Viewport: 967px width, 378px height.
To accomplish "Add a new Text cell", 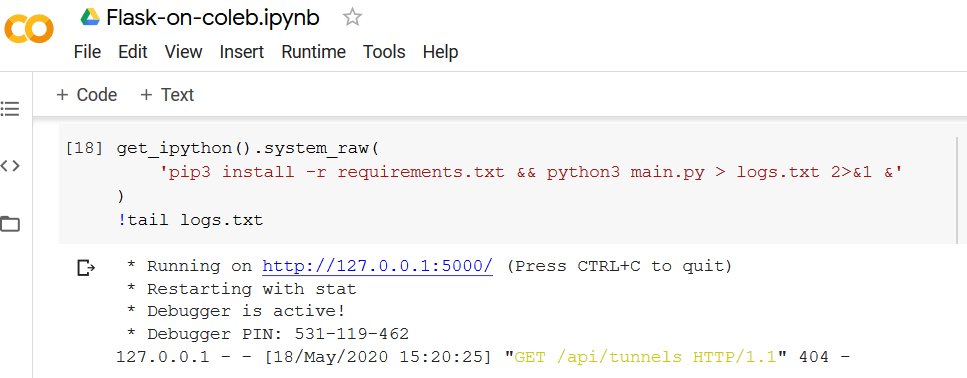I will click(x=167, y=95).
